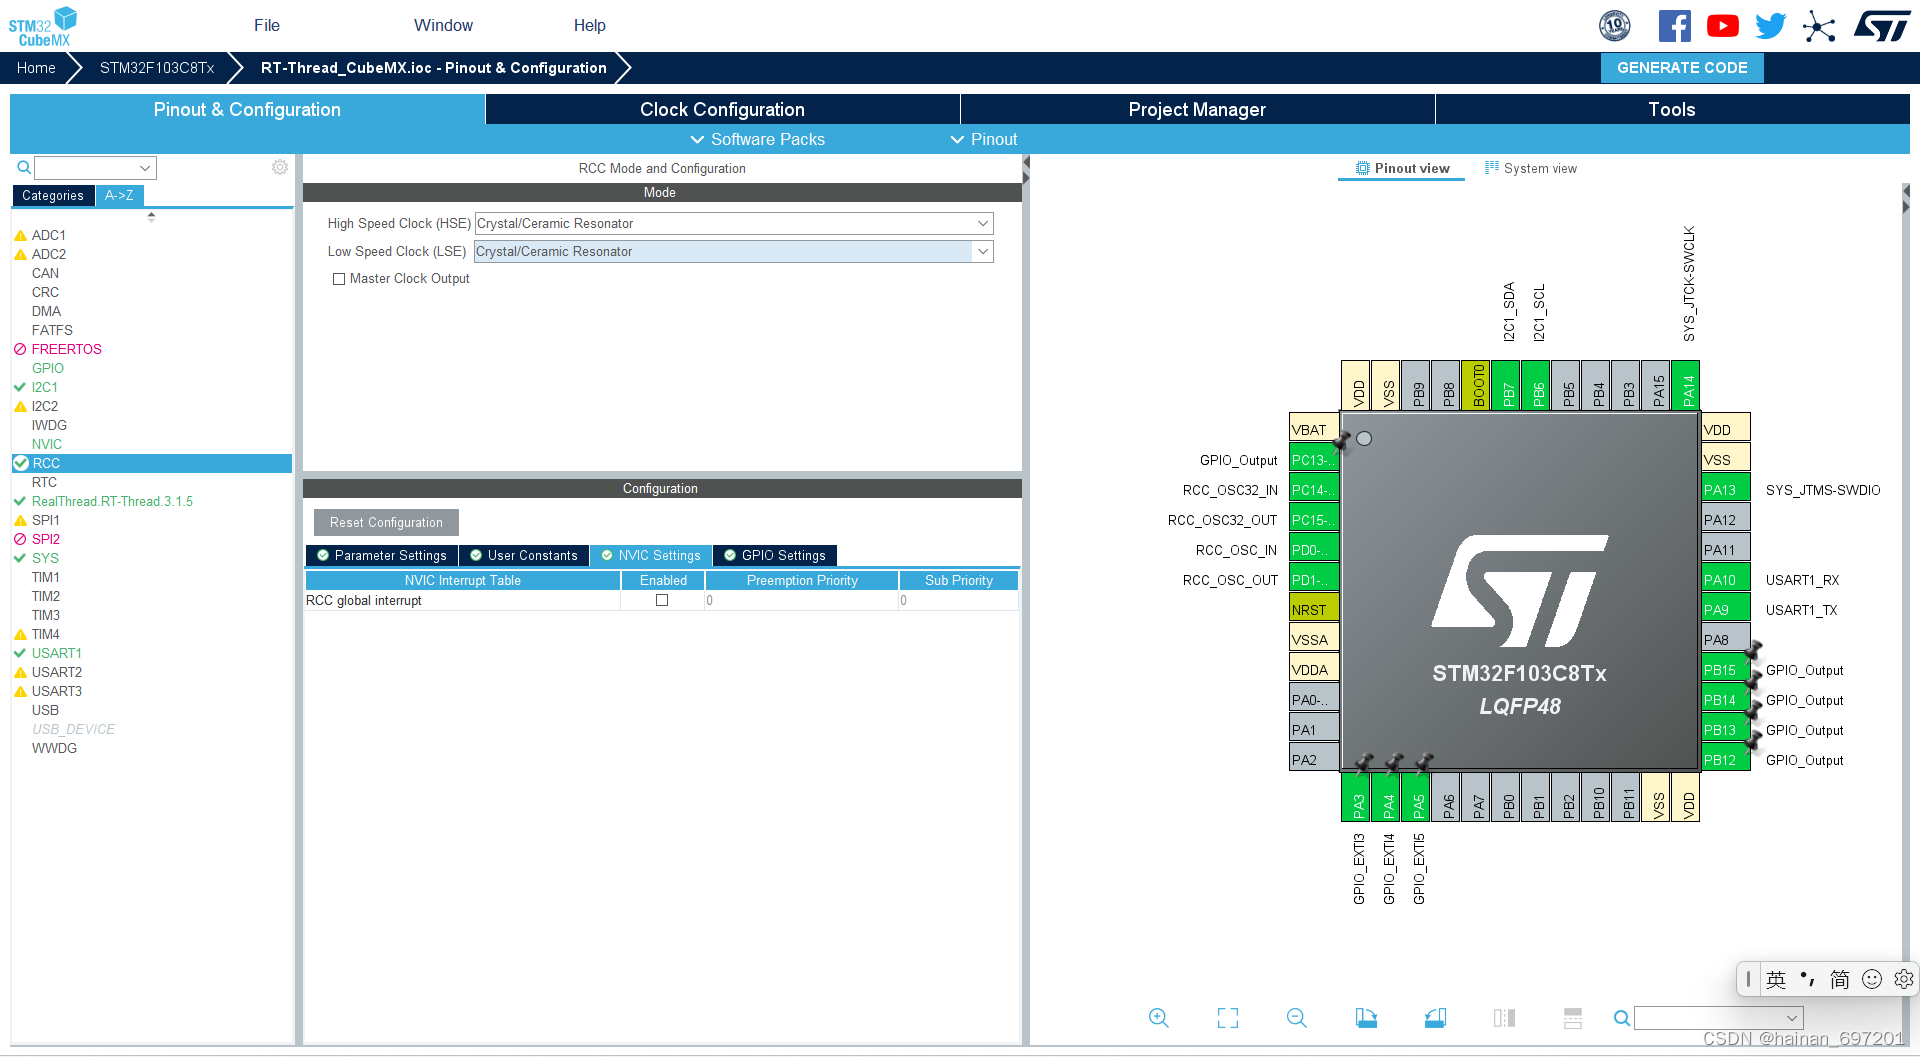Toggle horizontal flip view icon
This screenshot has width=1920, height=1057.
(1573, 1018)
